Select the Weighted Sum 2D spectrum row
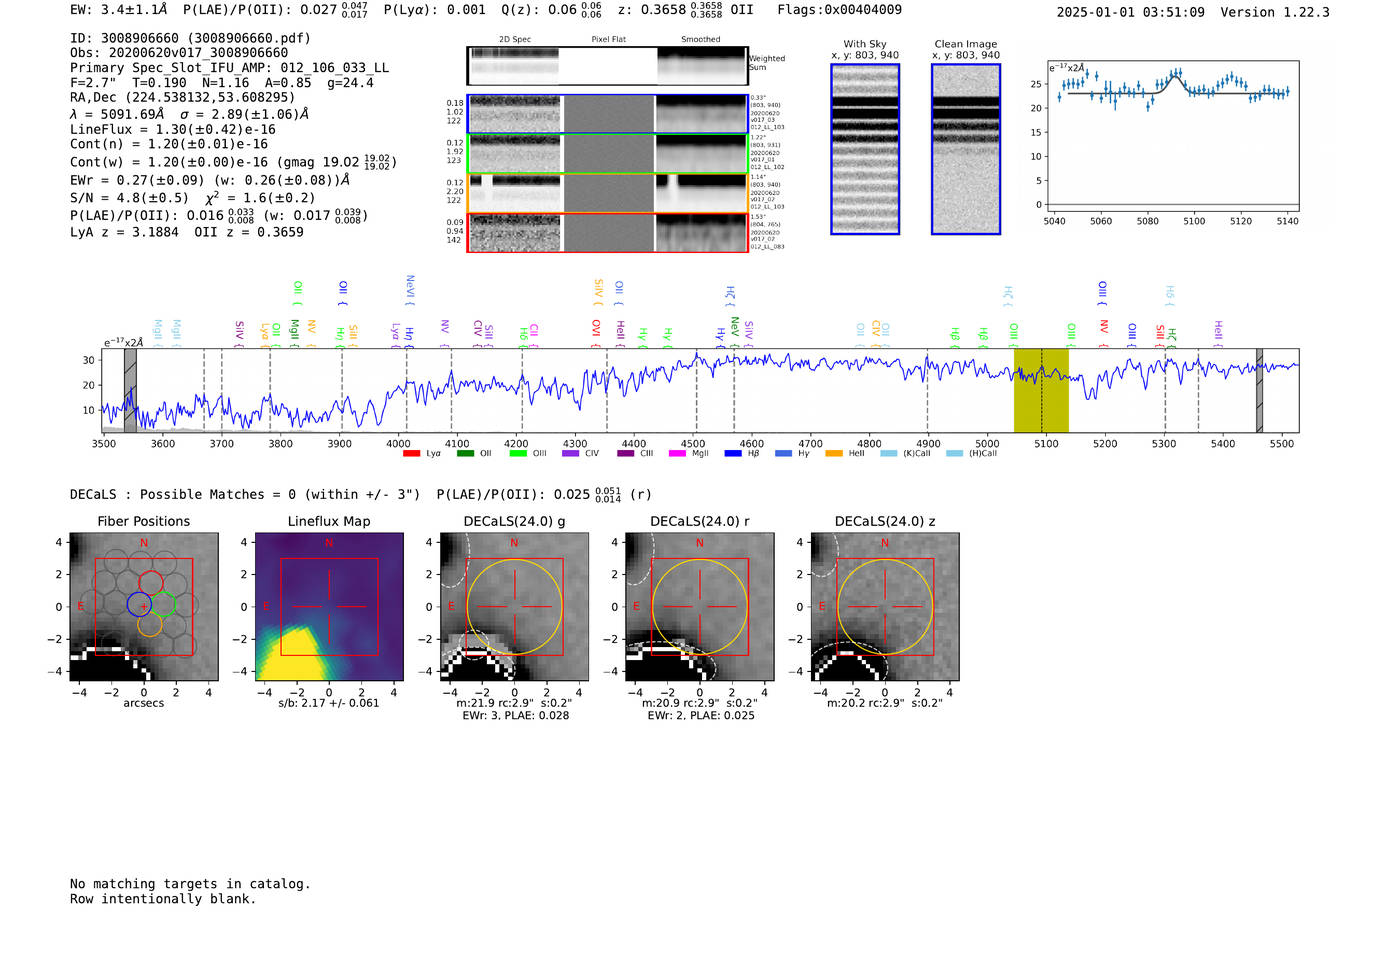The image size is (1400, 953). (x=607, y=66)
